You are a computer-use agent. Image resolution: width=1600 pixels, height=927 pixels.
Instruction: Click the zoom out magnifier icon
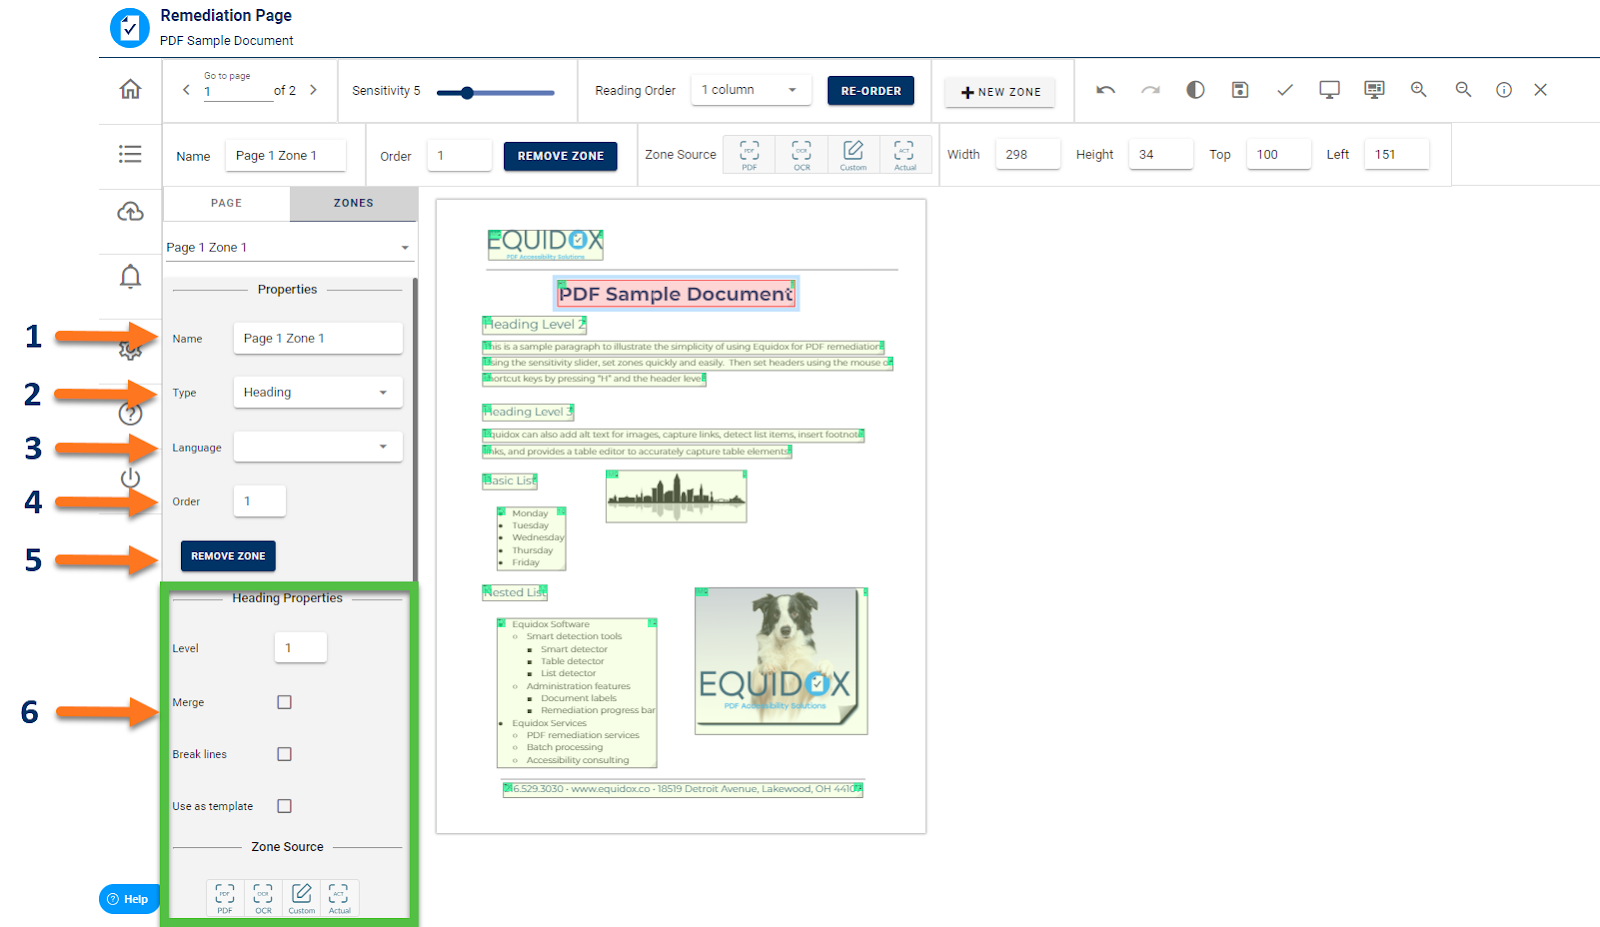pos(1463,90)
